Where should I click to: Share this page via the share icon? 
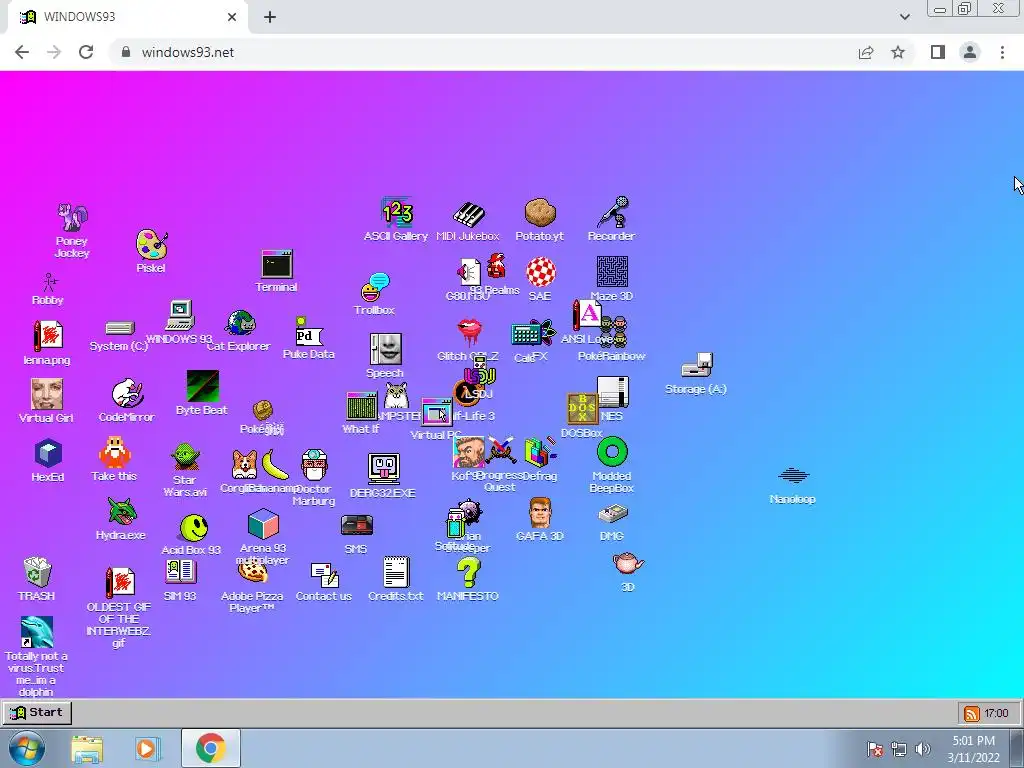tap(866, 52)
